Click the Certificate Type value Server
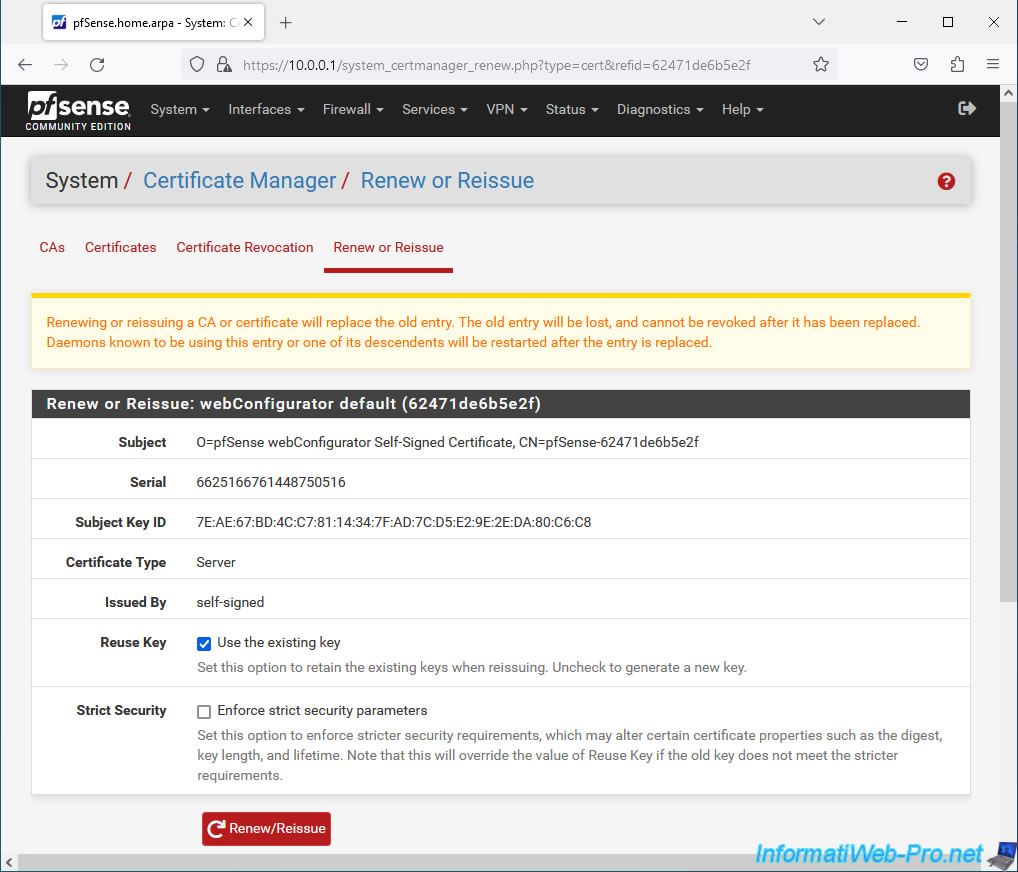 [x=216, y=563]
